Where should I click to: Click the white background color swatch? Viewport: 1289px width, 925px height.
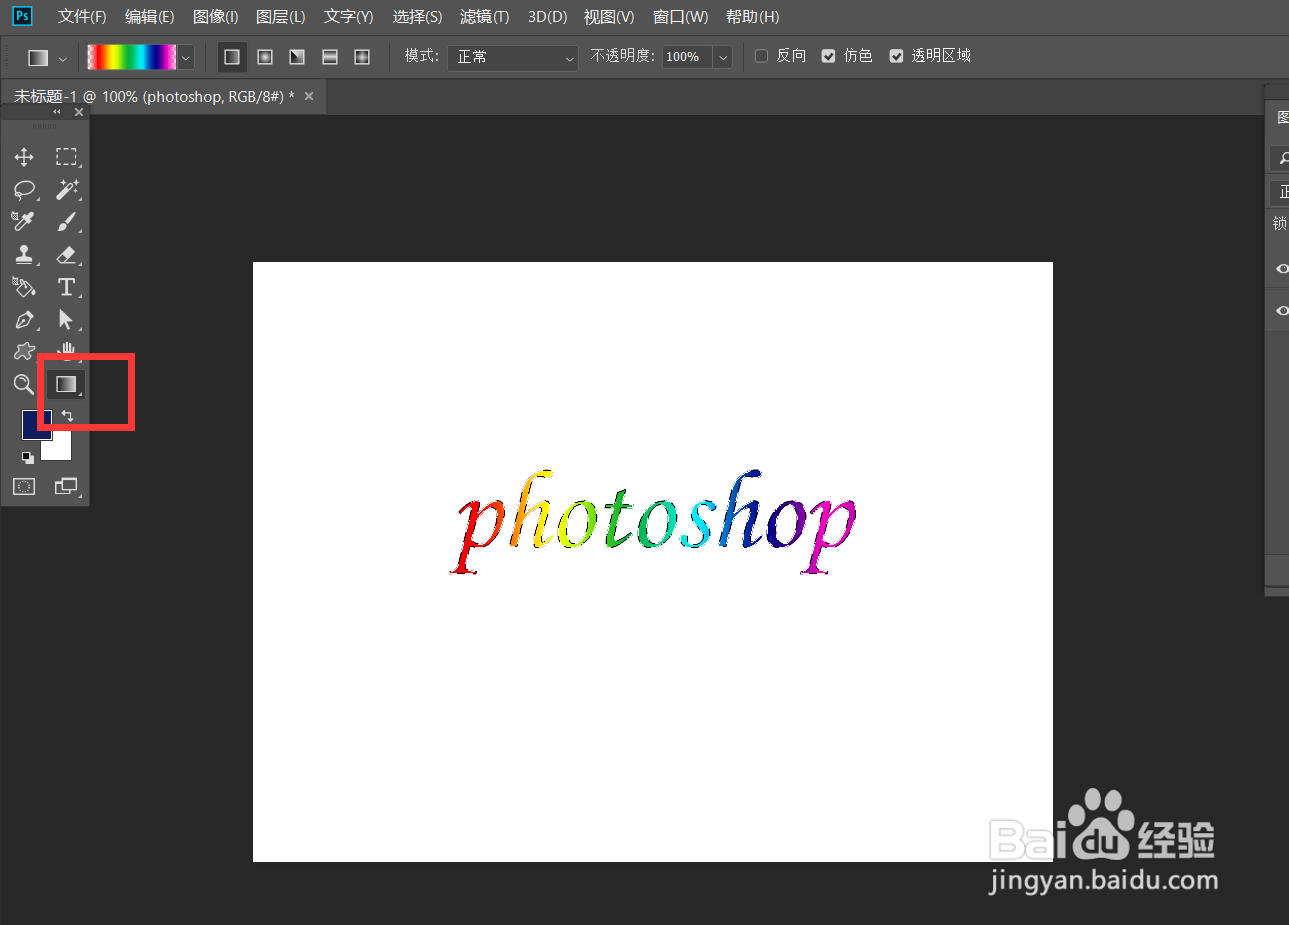pyautogui.click(x=59, y=447)
